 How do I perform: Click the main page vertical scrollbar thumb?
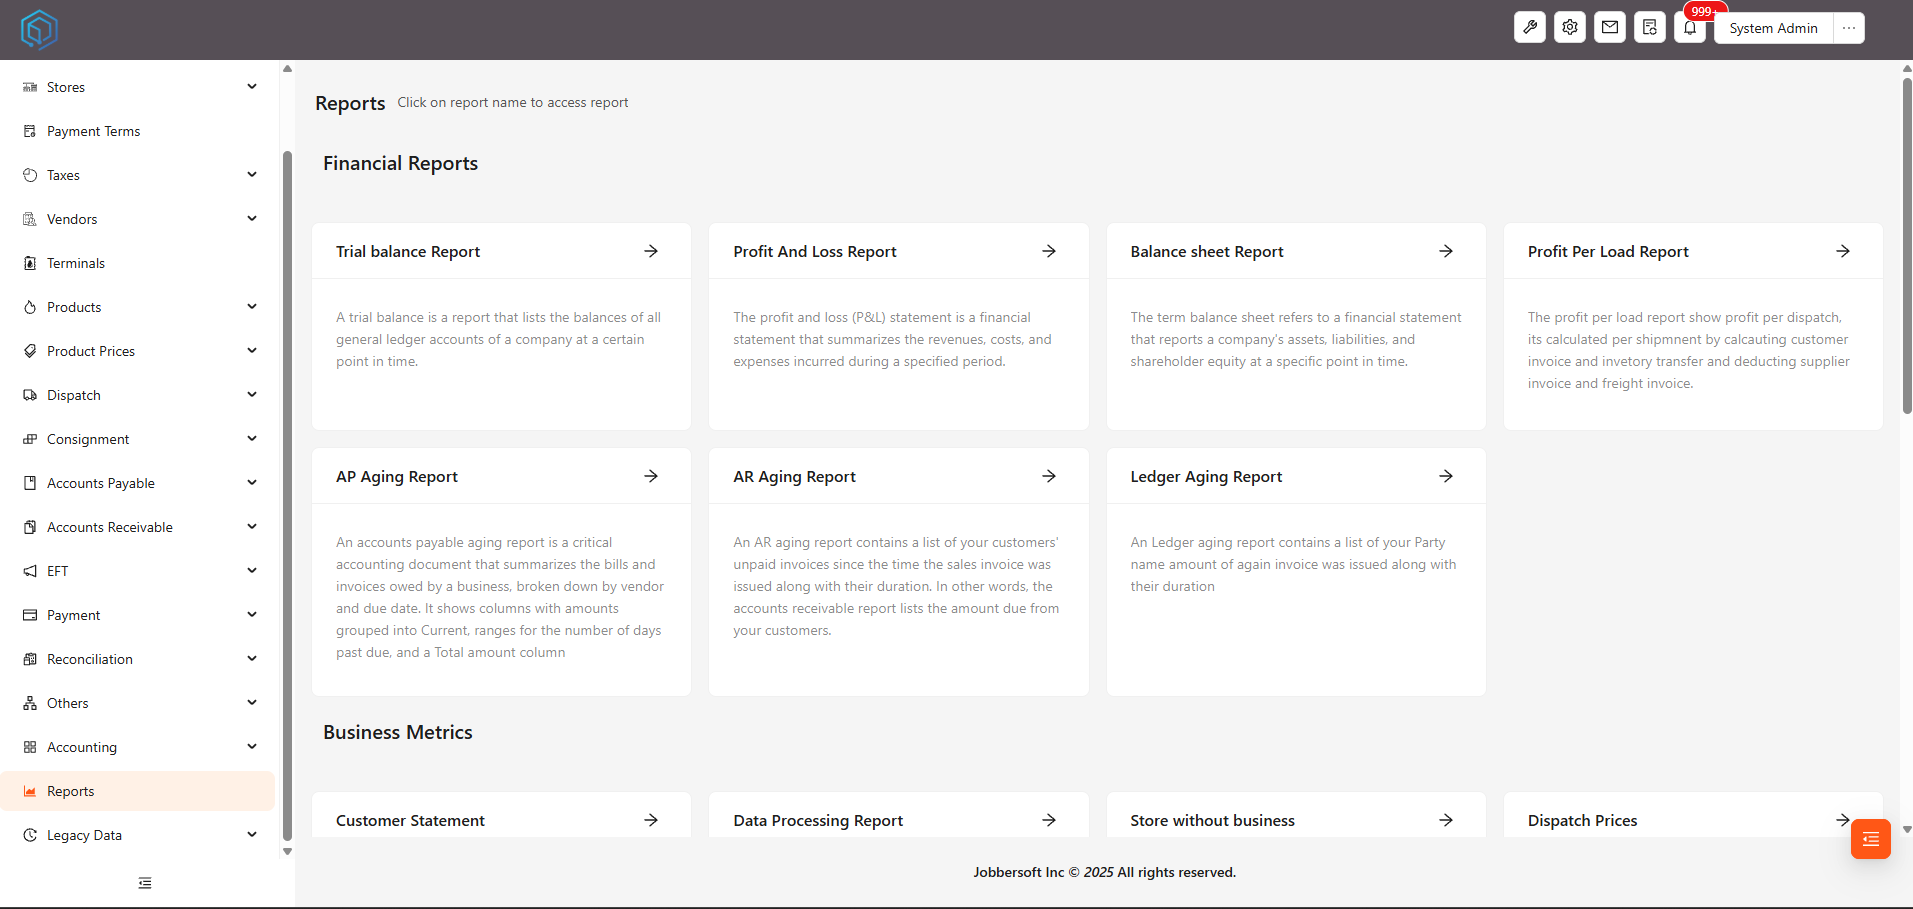(1907, 245)
